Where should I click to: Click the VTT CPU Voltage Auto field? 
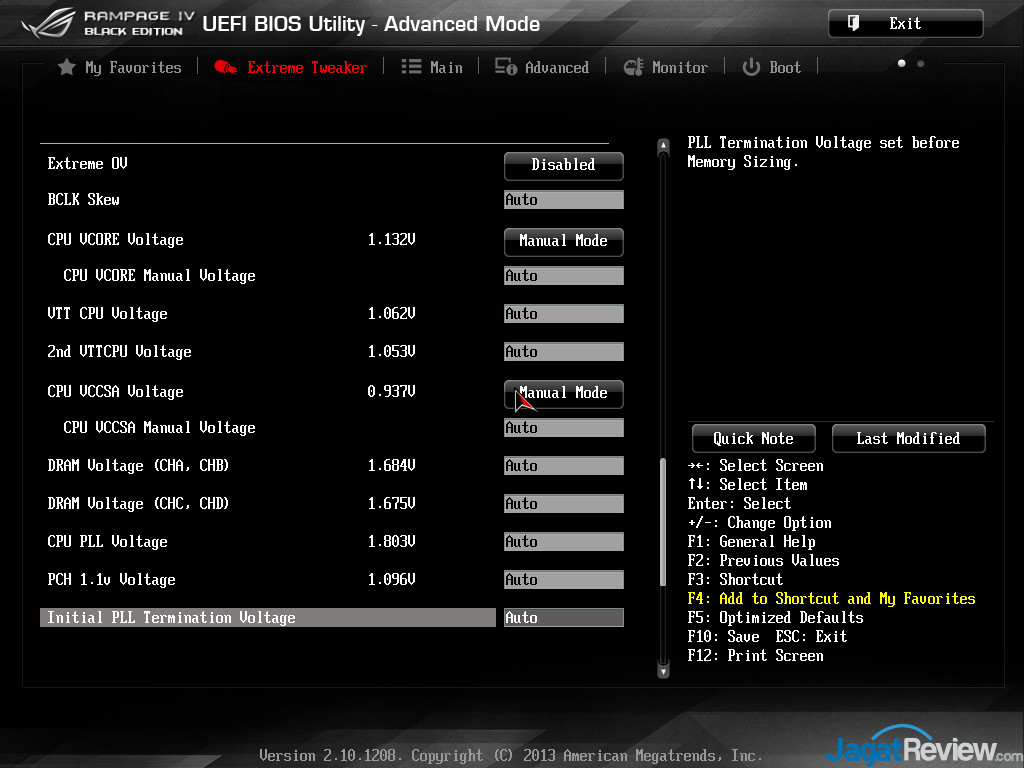564,313
